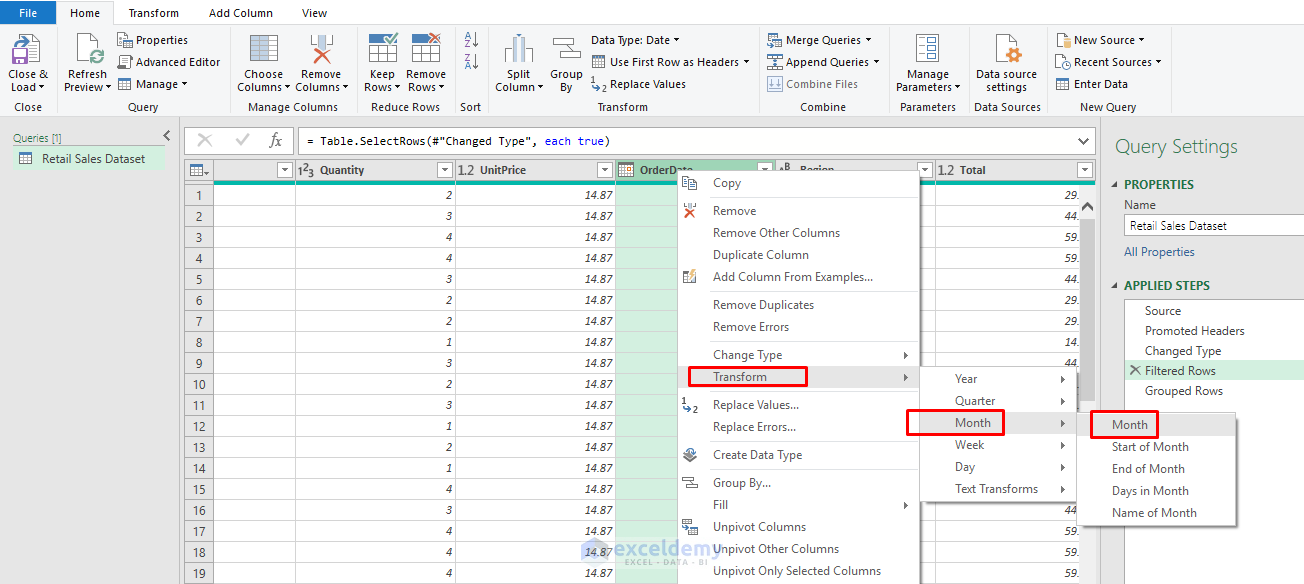Select the Grouped Rows step
Screen dimensions: 1304x584
click(x=1184, y=391)
